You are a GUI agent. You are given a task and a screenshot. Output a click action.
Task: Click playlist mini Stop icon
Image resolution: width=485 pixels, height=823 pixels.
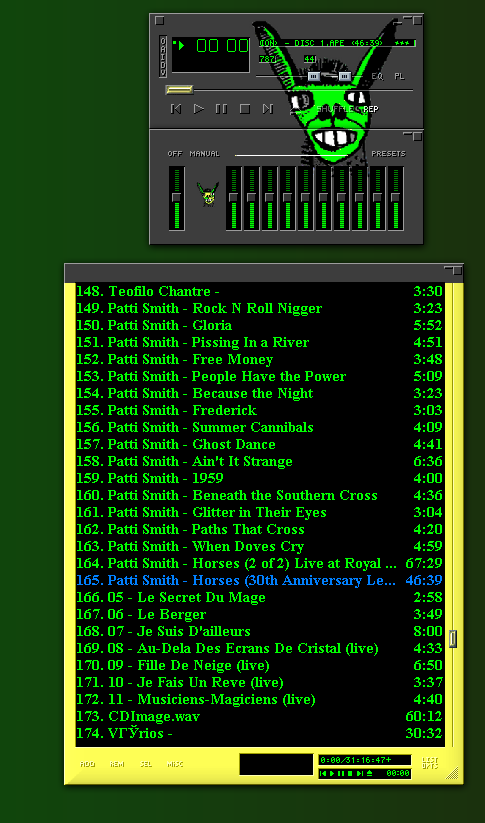coord(350,774)
